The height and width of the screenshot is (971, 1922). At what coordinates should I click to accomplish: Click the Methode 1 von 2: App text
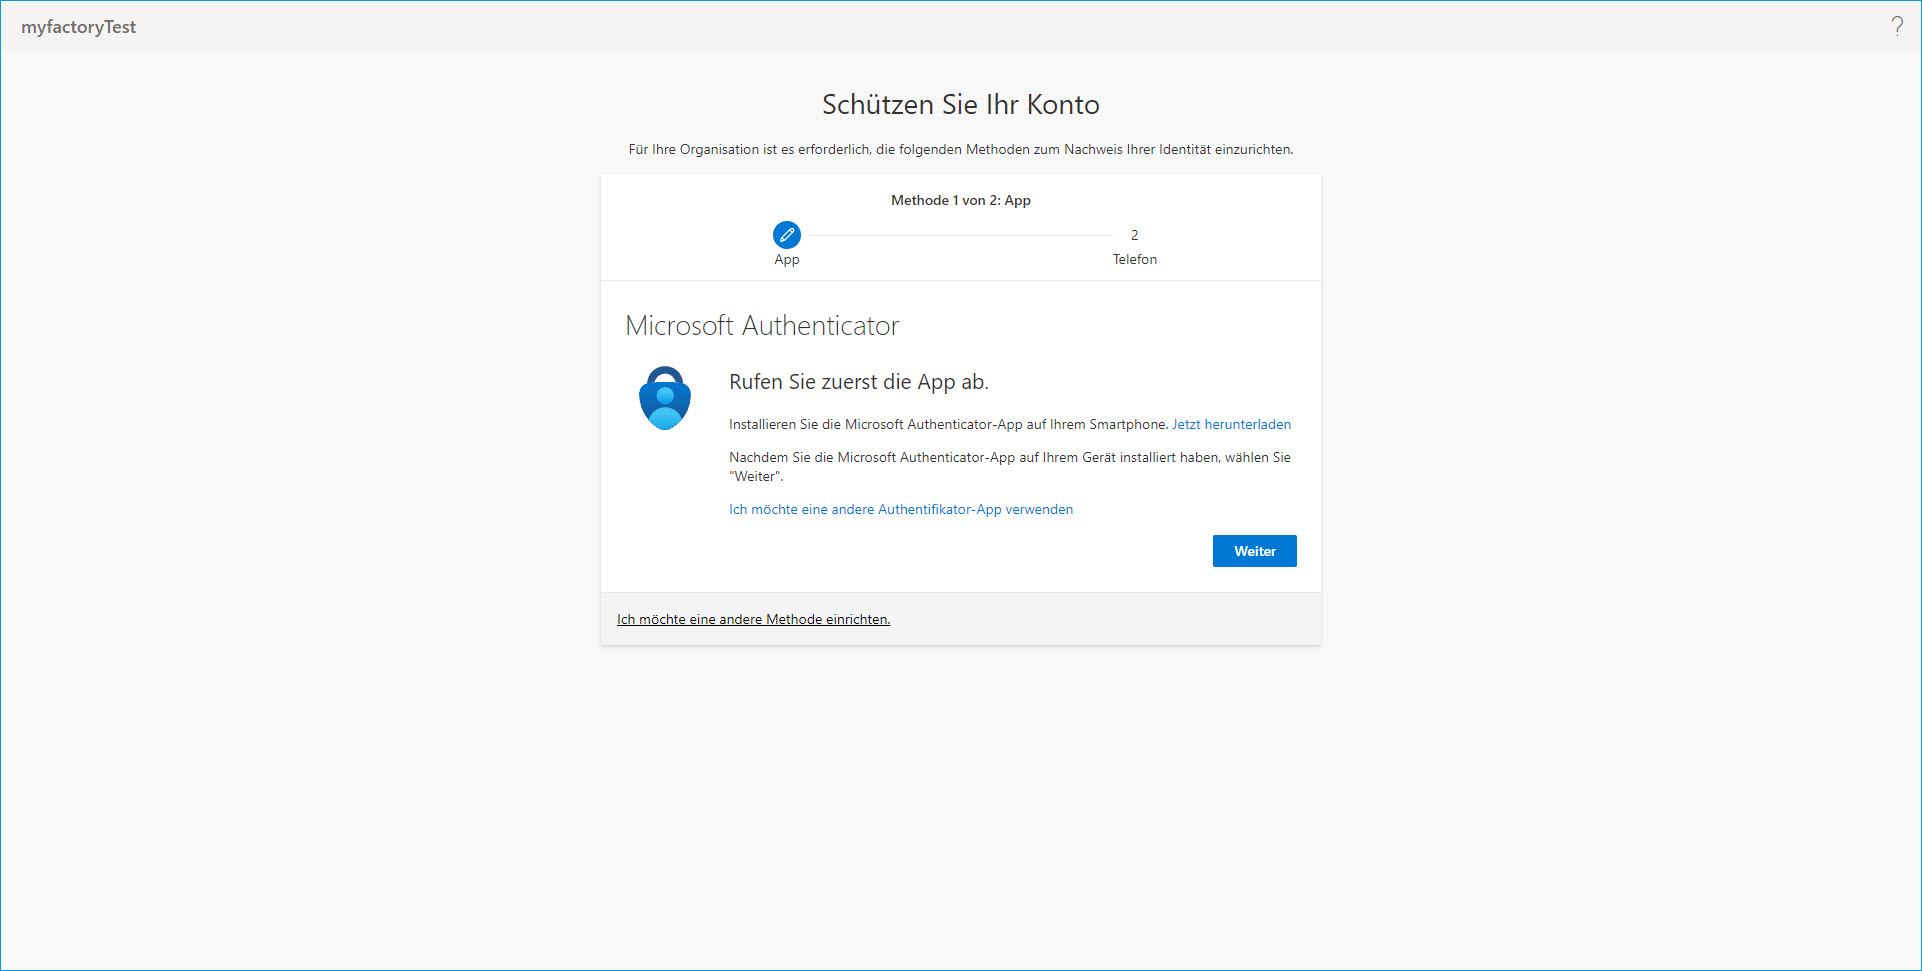click(961, 200)
